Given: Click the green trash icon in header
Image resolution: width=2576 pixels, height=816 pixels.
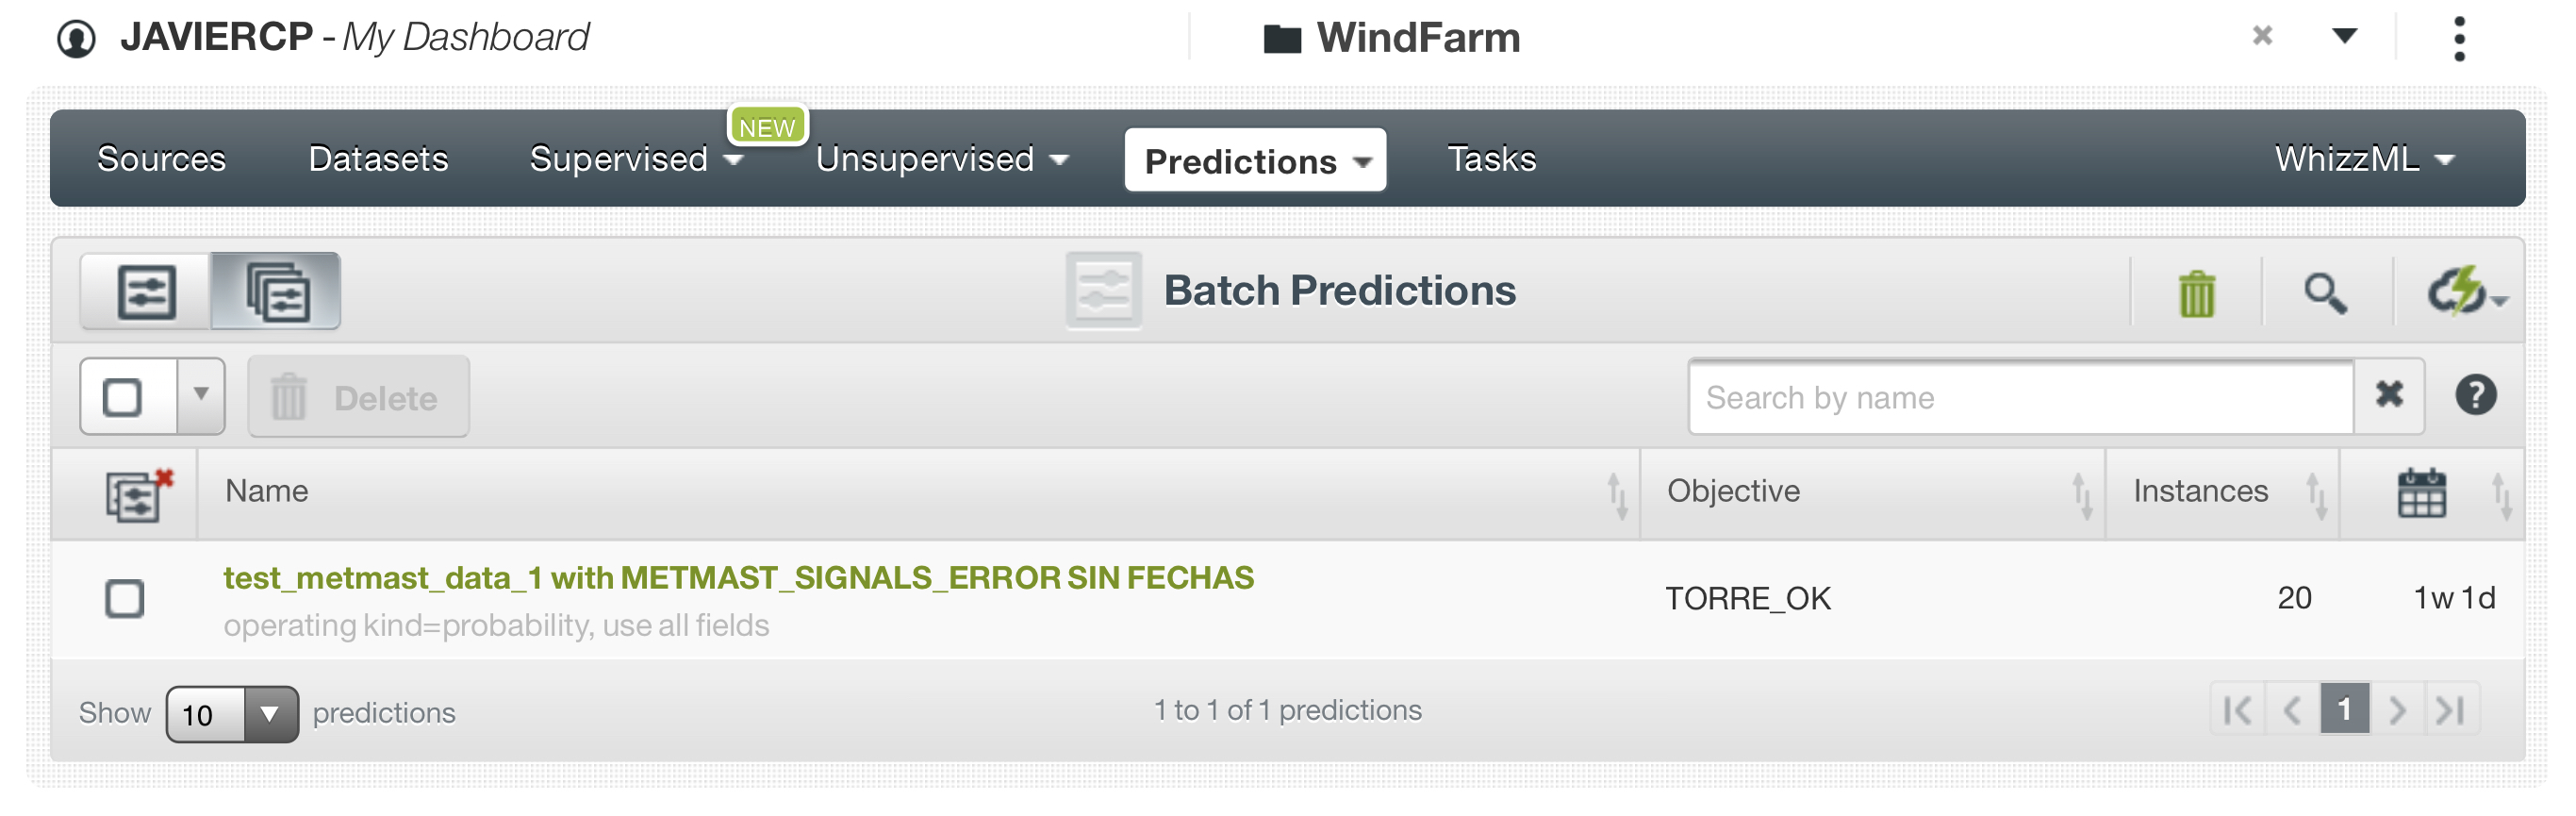Looking at the screenshot, I should pyautogui.click(x=2196, y=294).
